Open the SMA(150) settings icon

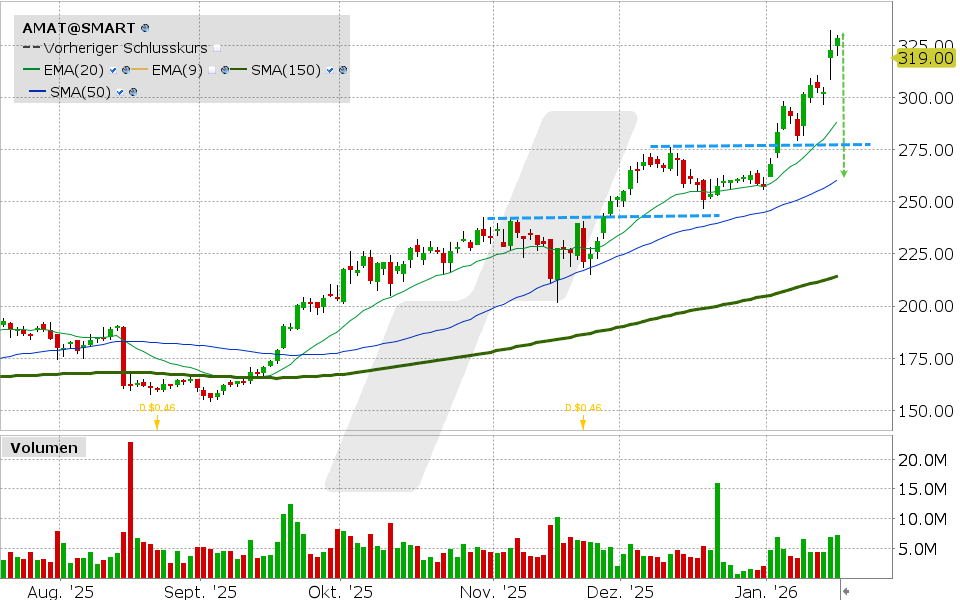(342, 69)
